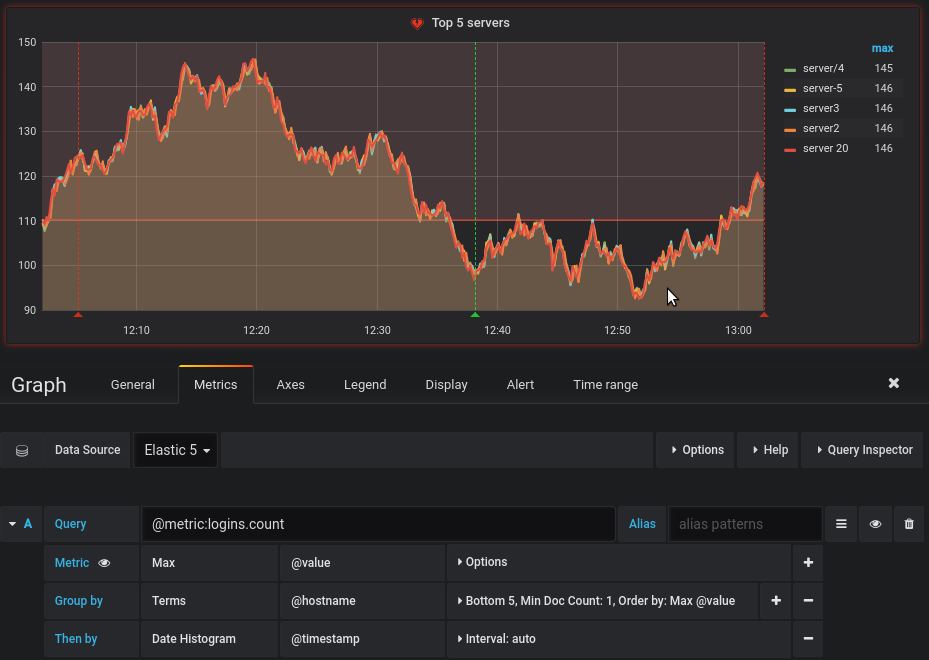The image size is (929, 660).
Task: Remove the Terms group by row
Action: [807, 601]
